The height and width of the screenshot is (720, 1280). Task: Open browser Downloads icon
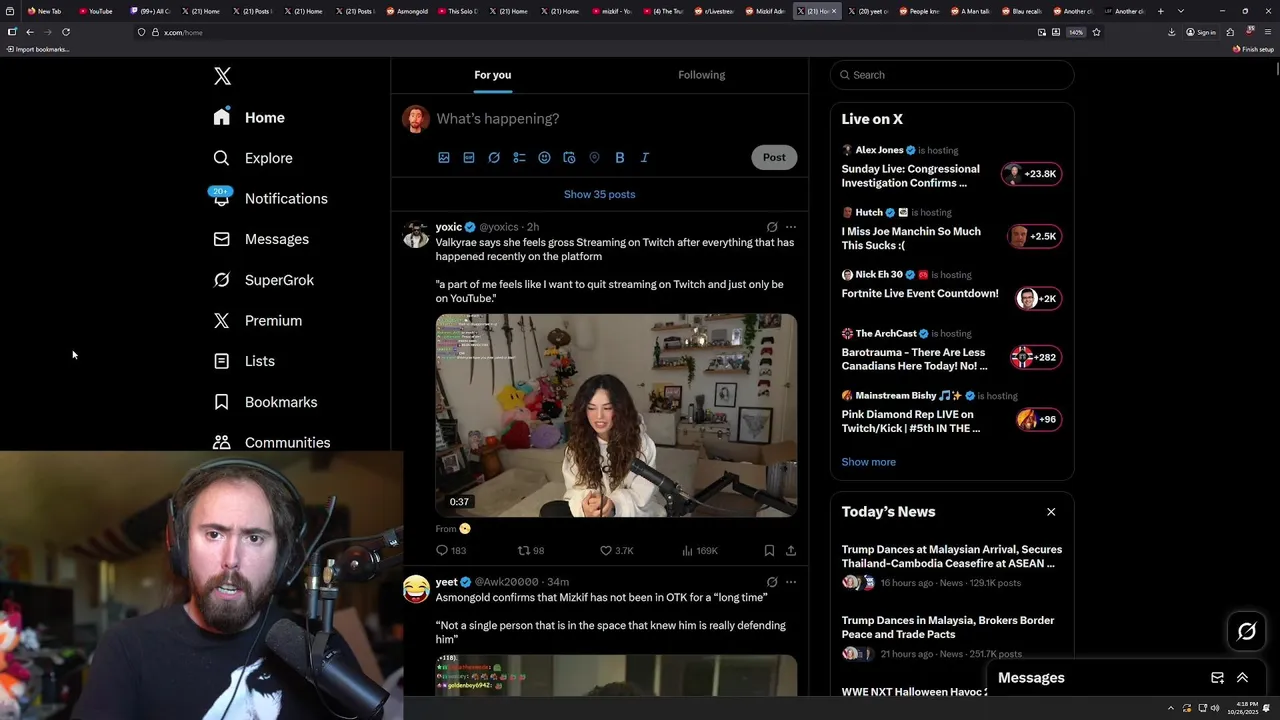pyautogui.click(x=1171, y=32)
